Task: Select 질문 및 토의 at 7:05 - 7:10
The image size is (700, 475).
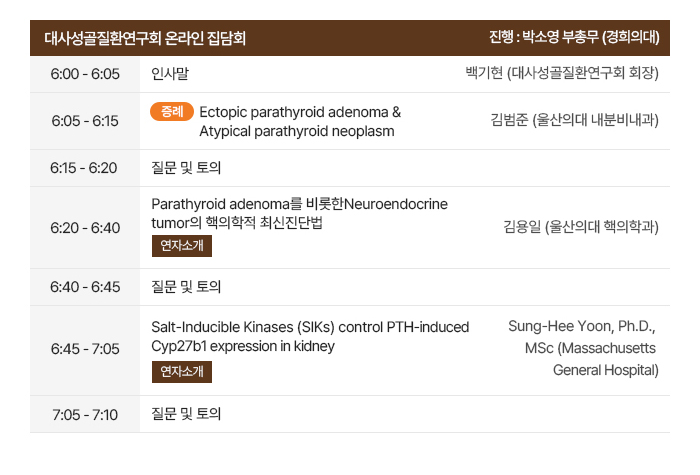Action: [x=186, y=414]
